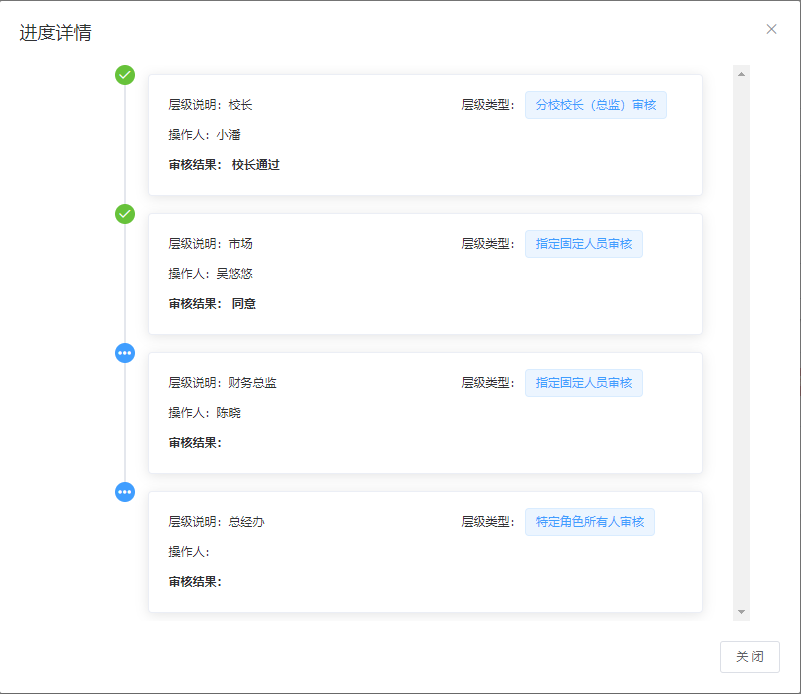Click the scrollbar down arrow
801x694 pixels.
point(741,611)
